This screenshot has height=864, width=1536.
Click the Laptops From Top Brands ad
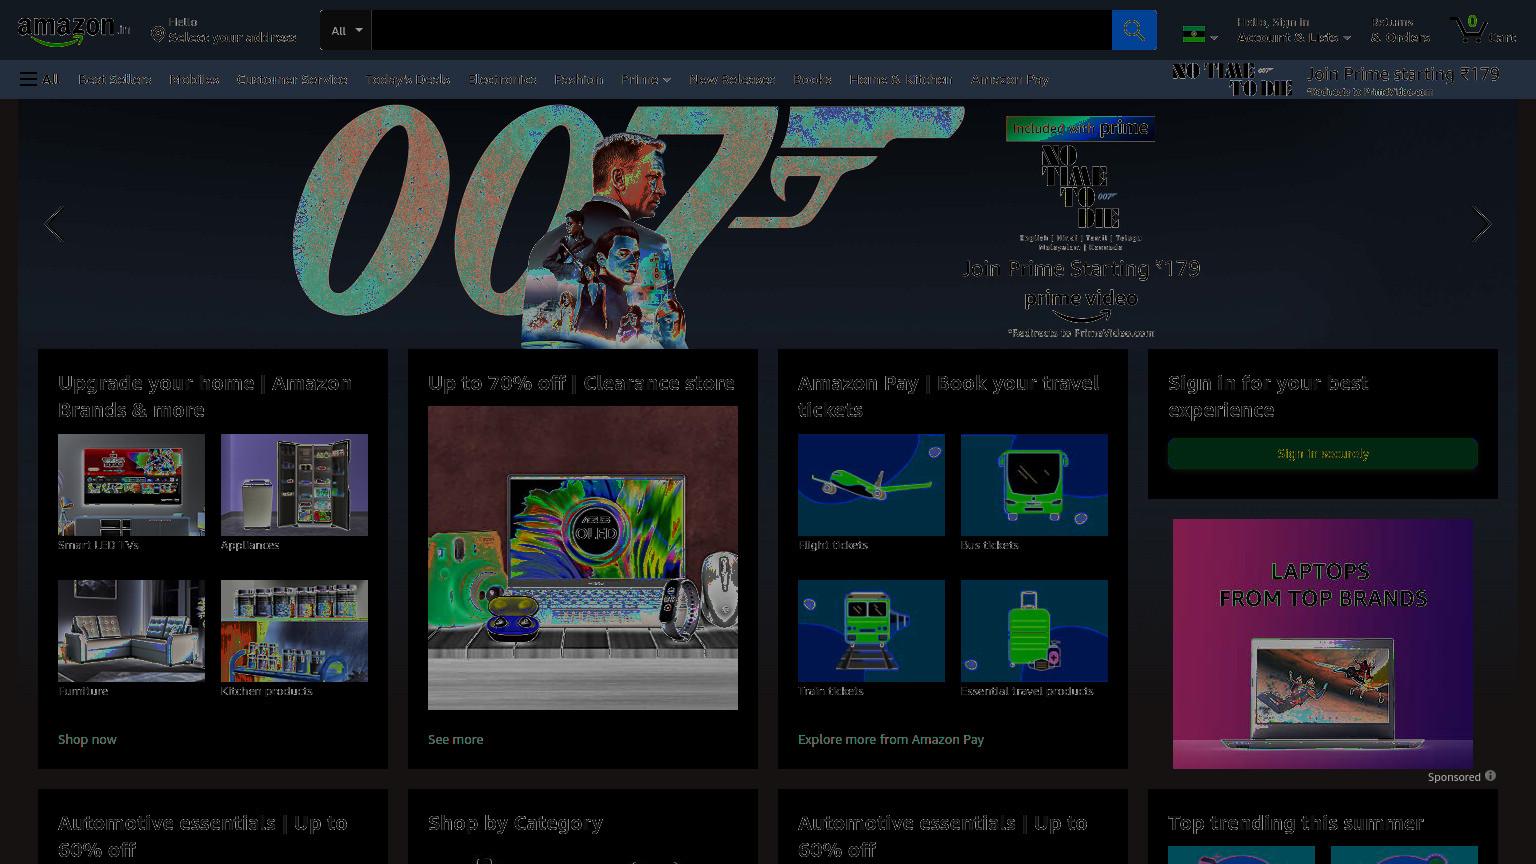point(1323,644)
